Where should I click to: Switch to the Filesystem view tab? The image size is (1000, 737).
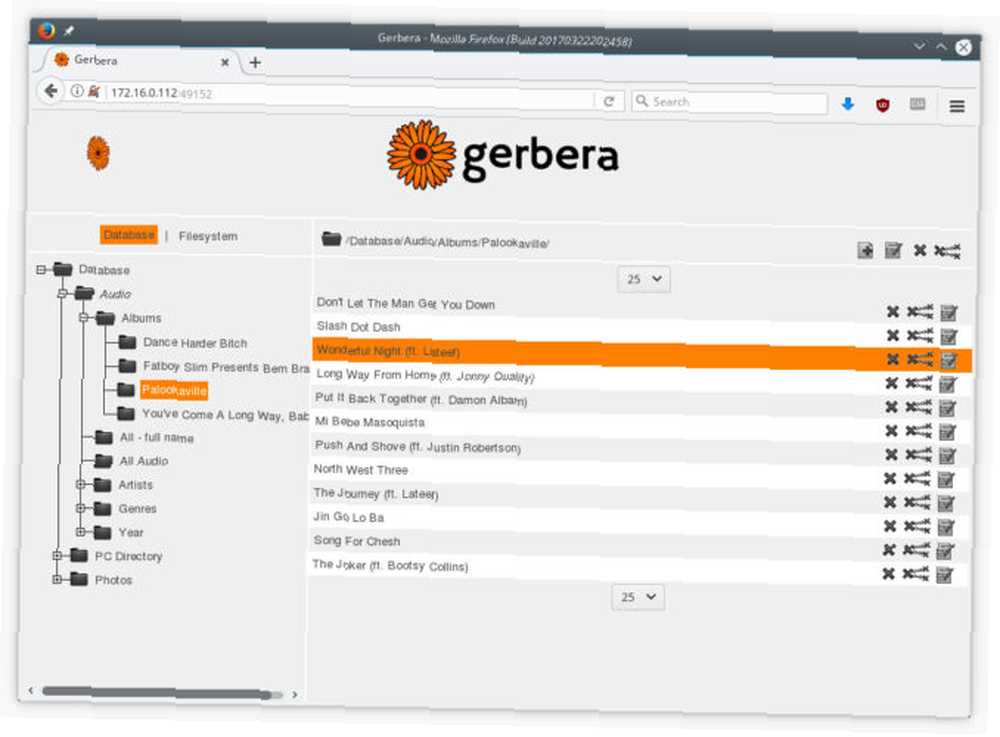point(208,236)
